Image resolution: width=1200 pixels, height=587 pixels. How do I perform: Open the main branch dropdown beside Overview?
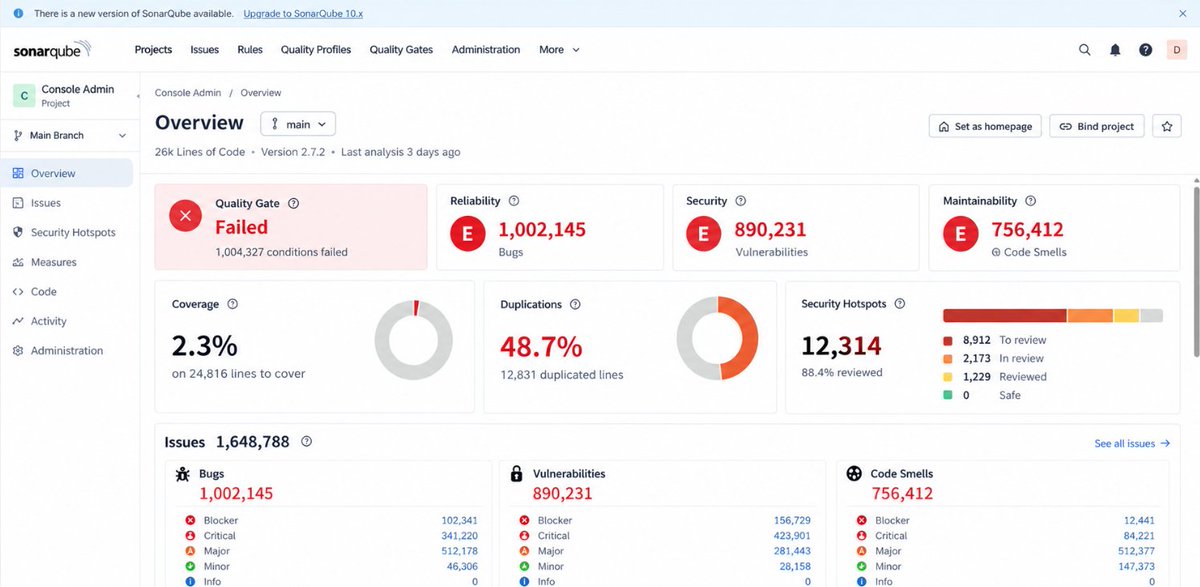(298, 124)
